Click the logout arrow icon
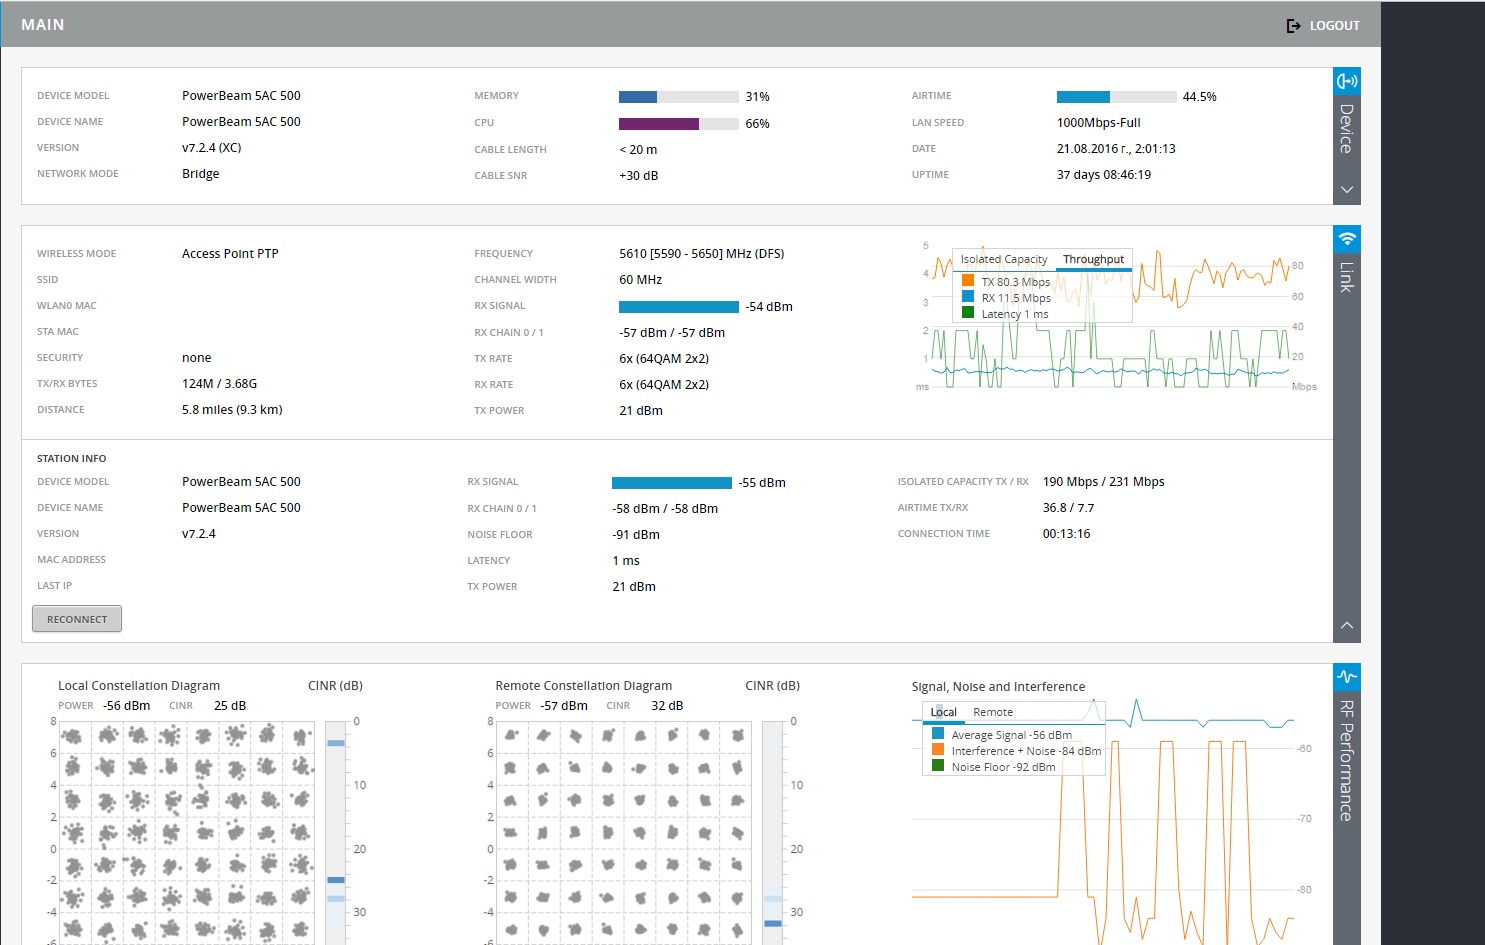1485x945 pixels. click(1293, 26)
